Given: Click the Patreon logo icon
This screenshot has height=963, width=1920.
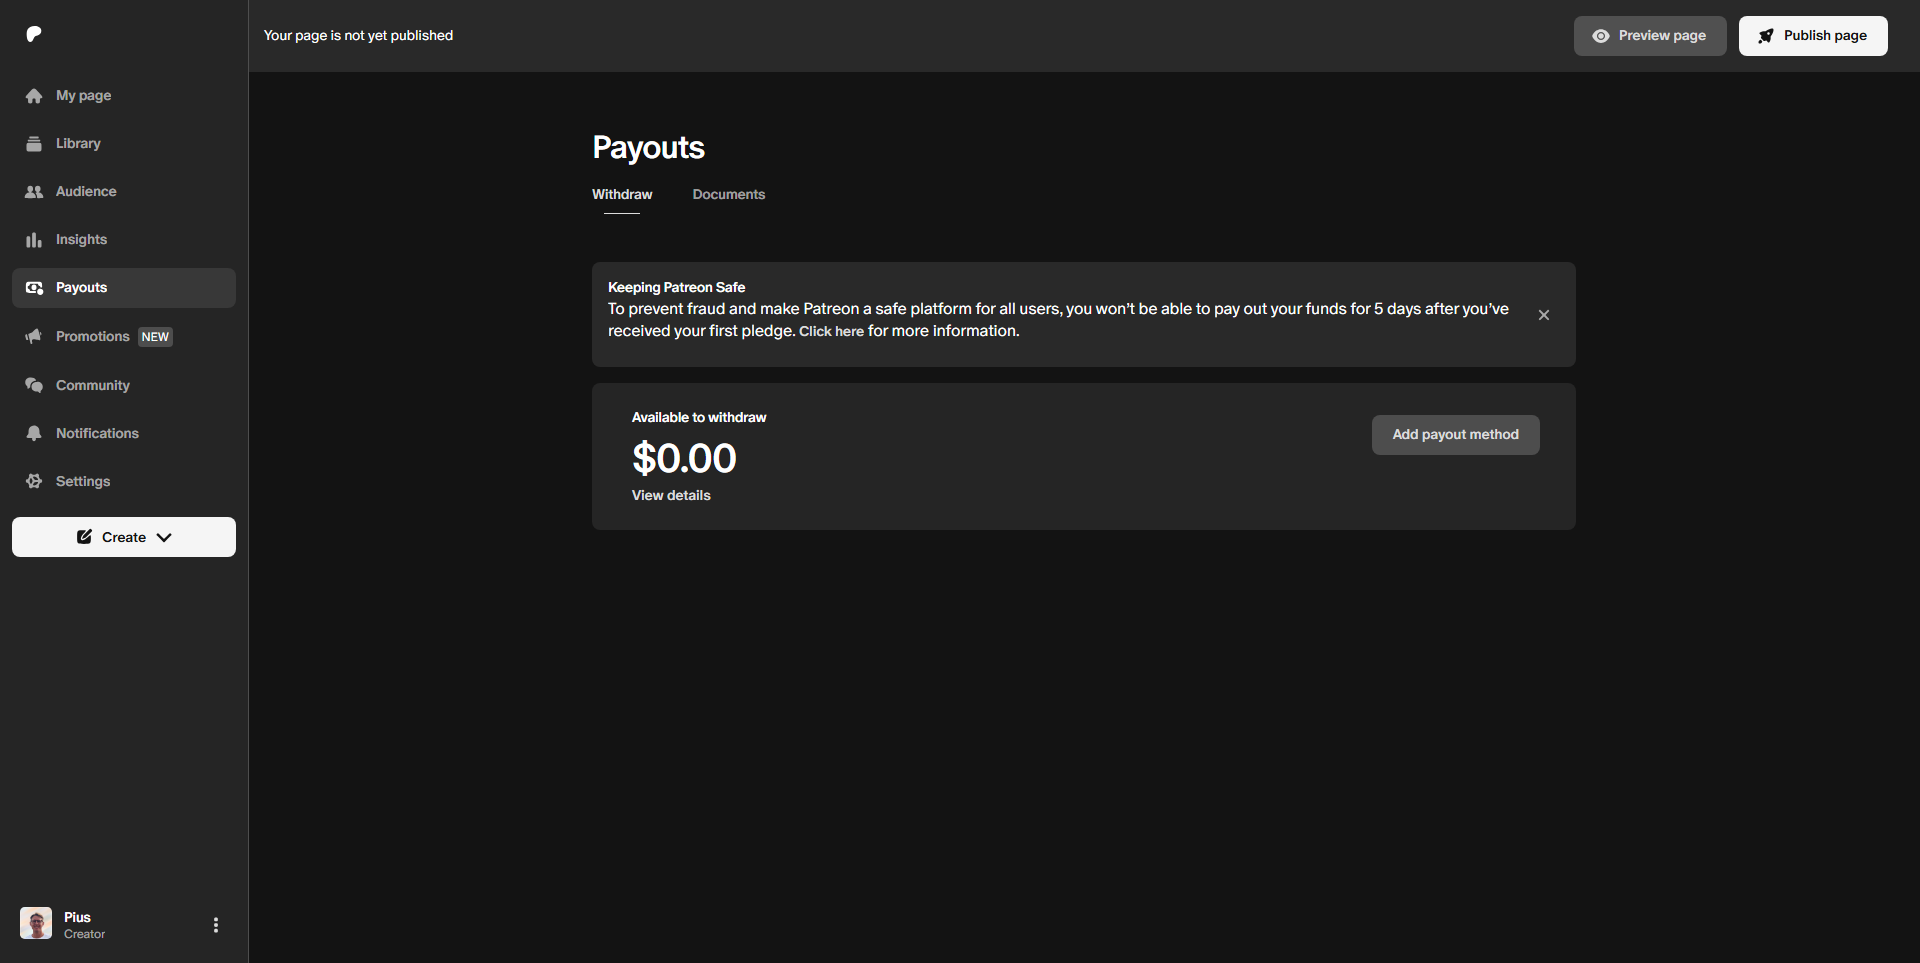Looking at the screenshot, I should click(34, 34).
